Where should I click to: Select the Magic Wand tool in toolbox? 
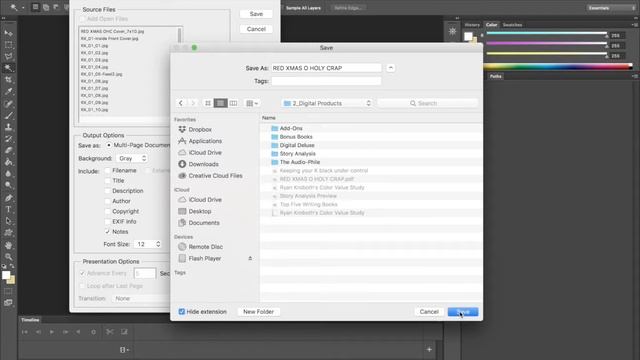(8, 68)
